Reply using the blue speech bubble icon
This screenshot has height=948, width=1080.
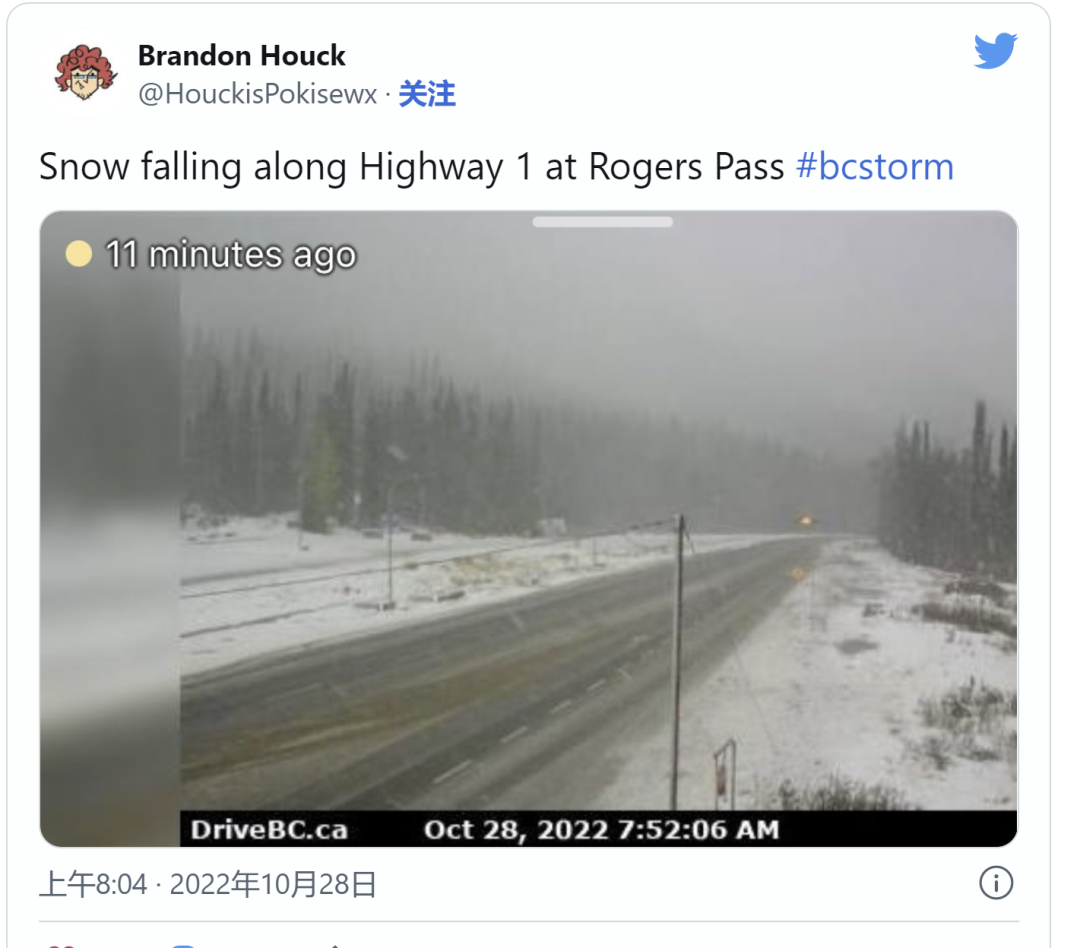(x=183, y=945)
